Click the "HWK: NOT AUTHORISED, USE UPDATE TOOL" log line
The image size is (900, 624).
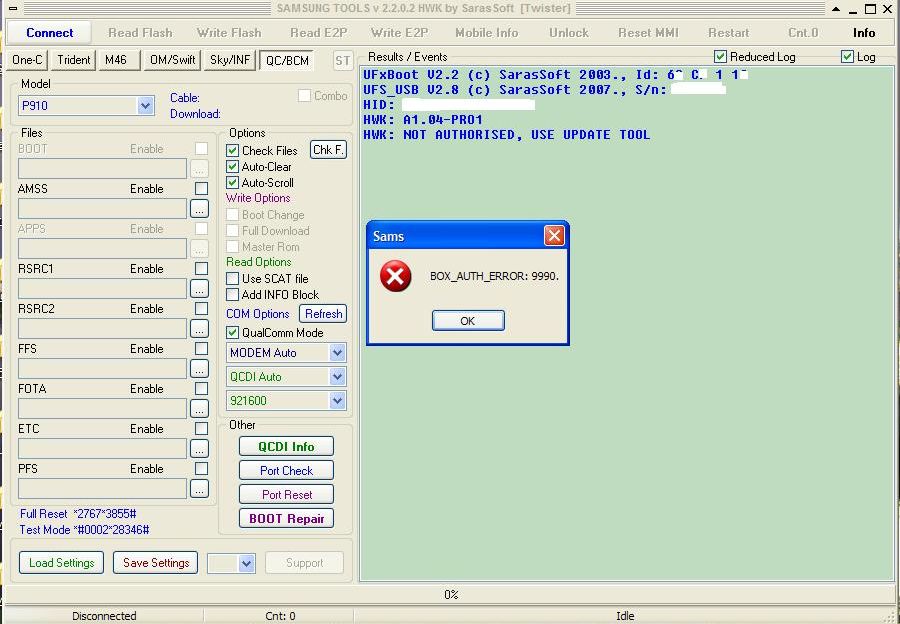[506, 135]
